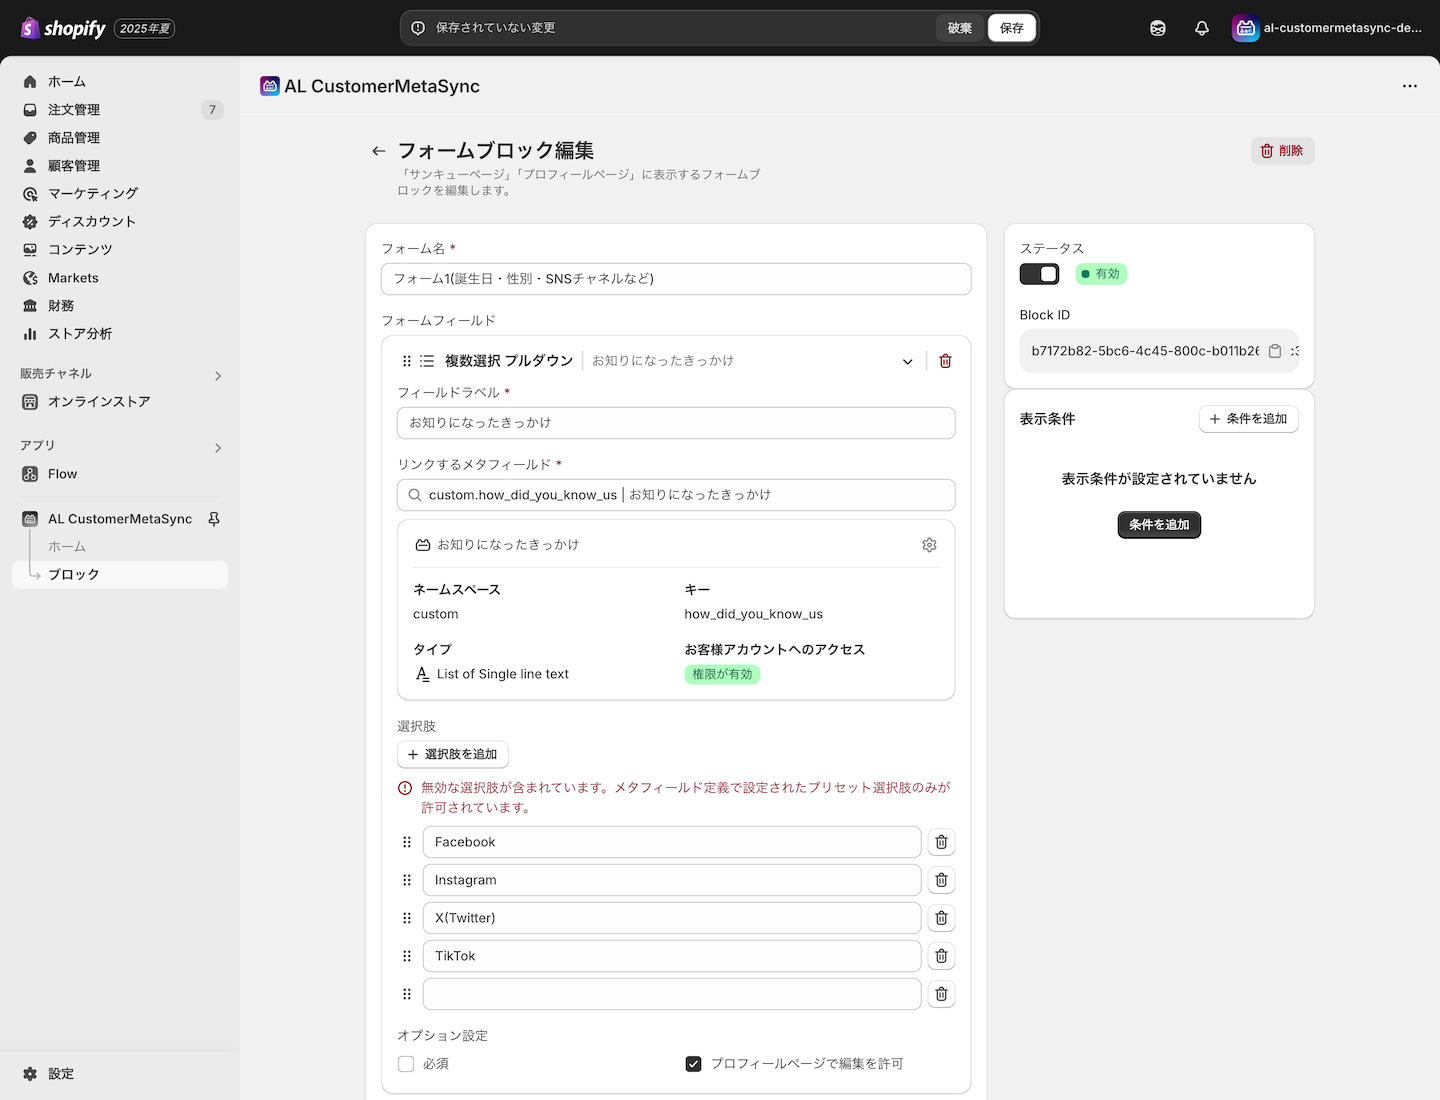Click the コンテンツ sidebar icon

click(x=30, y=250)
